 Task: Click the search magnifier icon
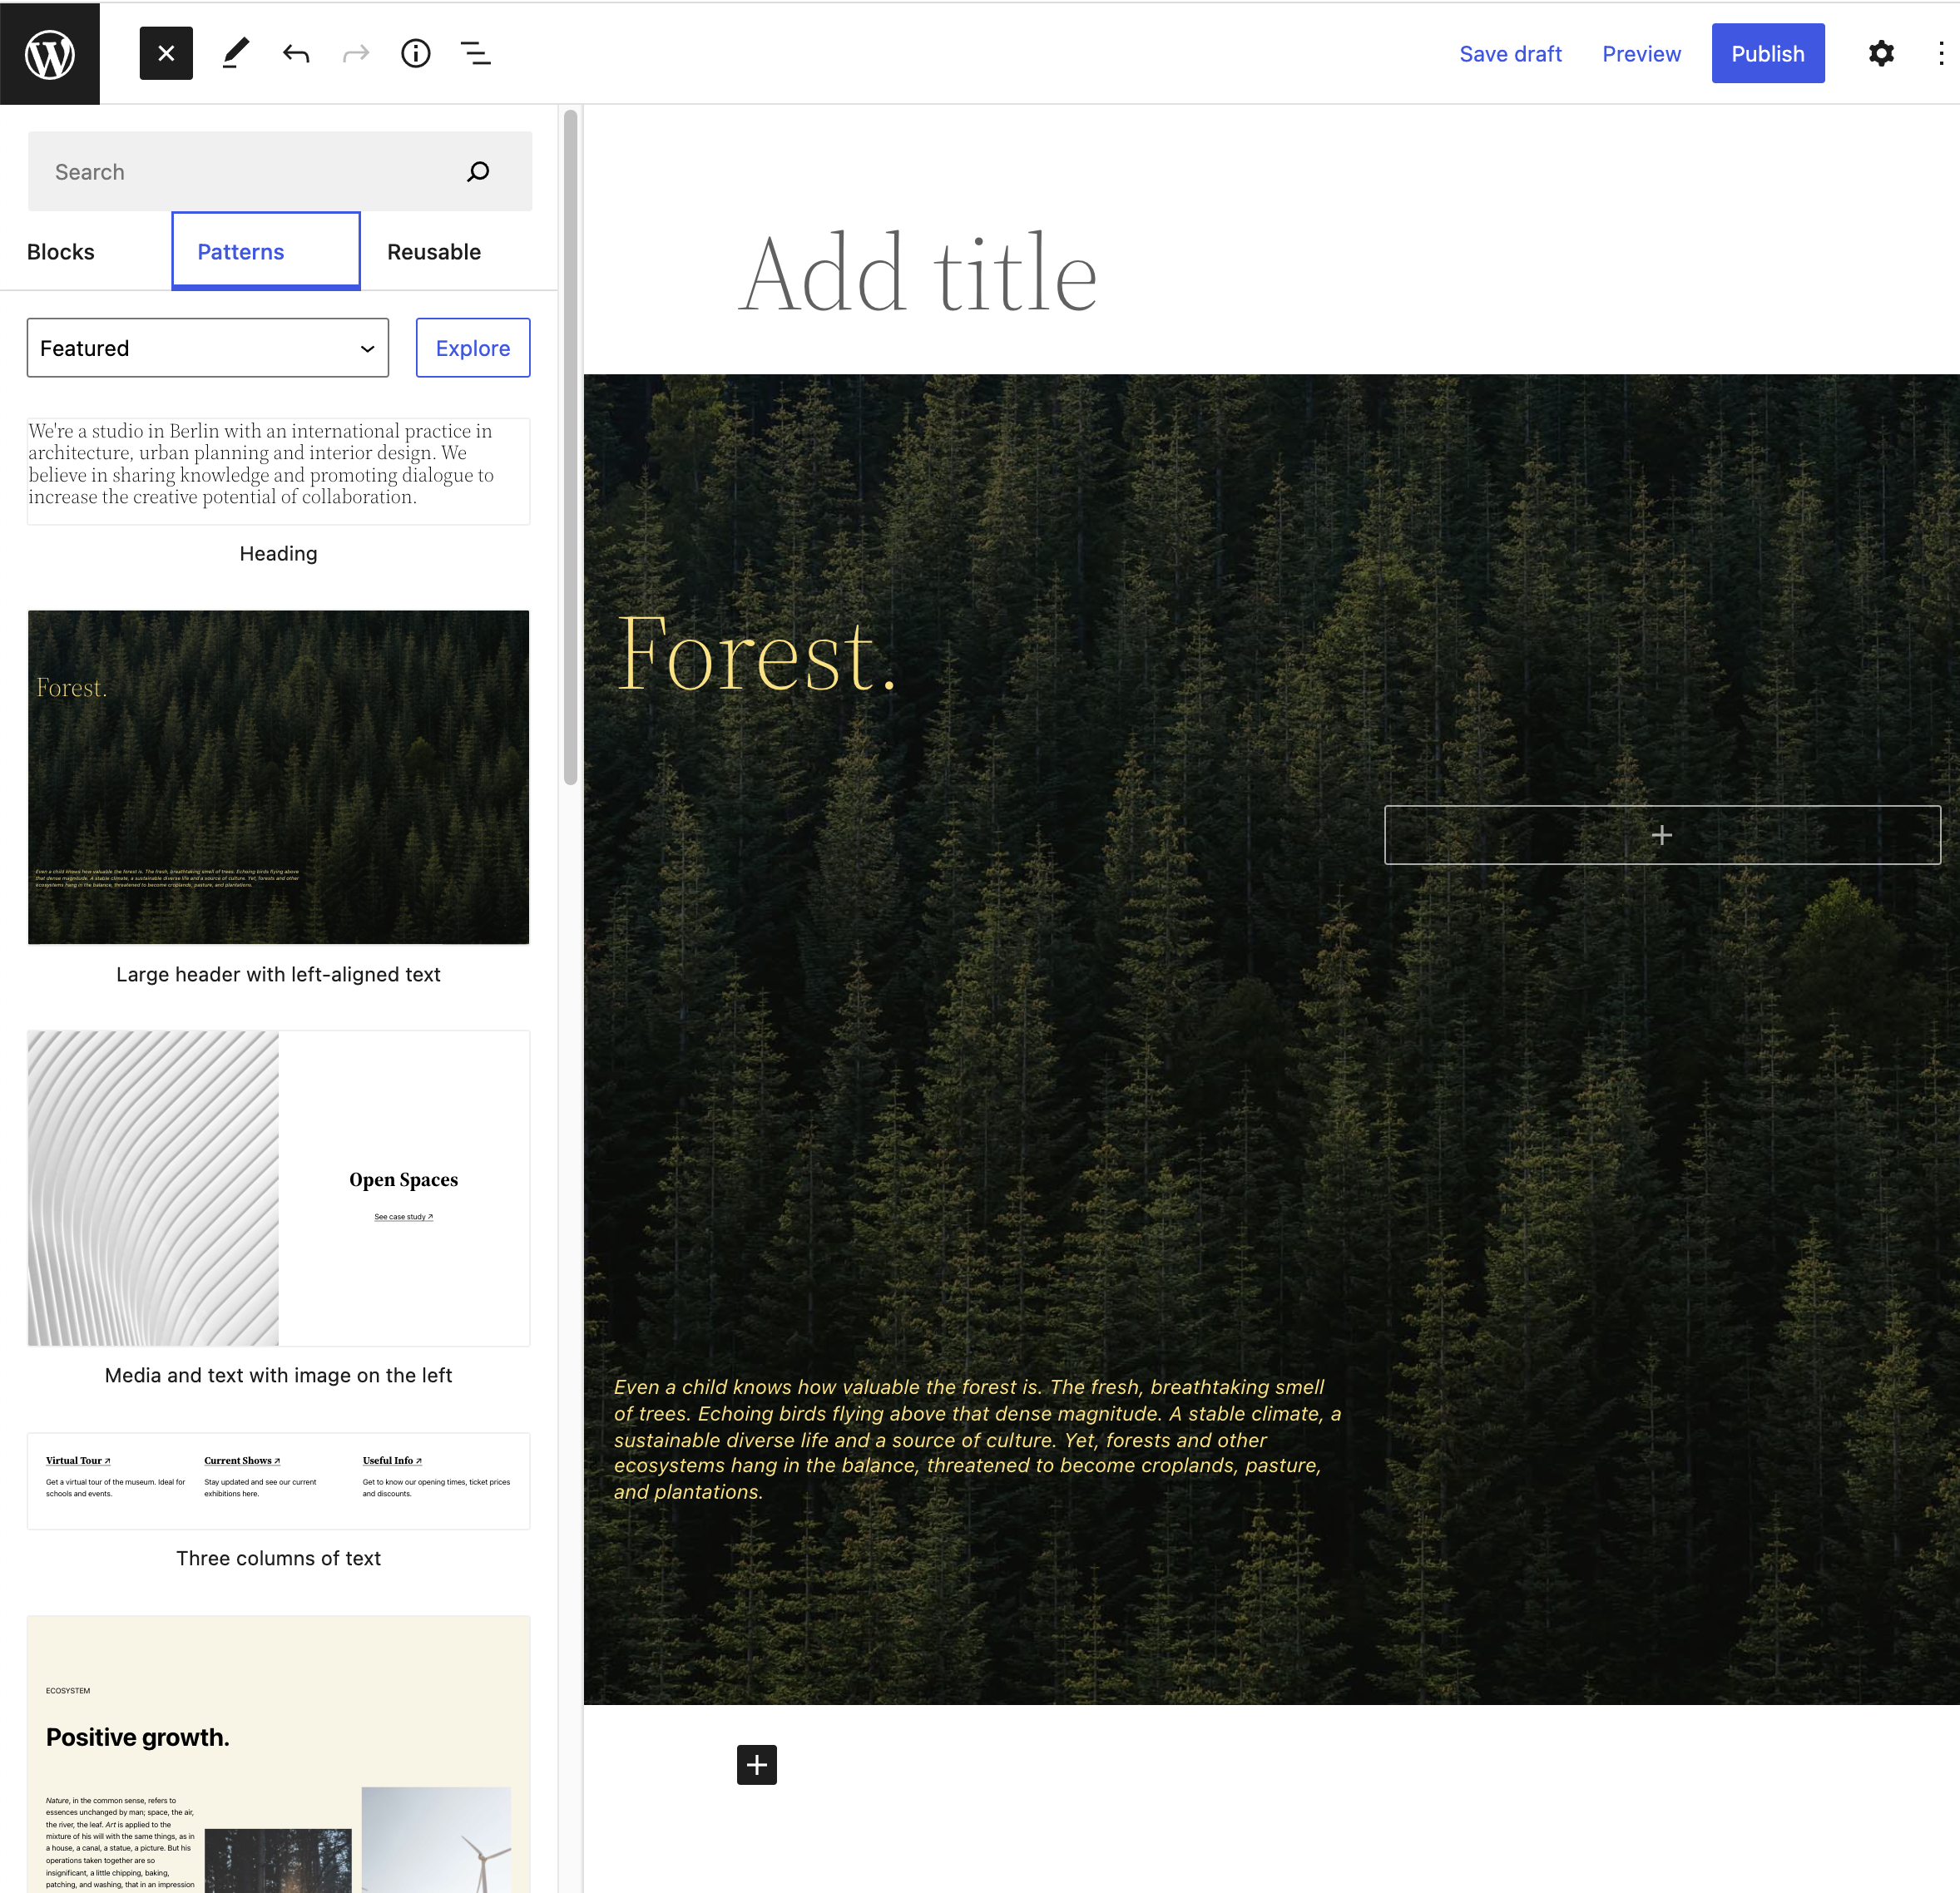478,171
